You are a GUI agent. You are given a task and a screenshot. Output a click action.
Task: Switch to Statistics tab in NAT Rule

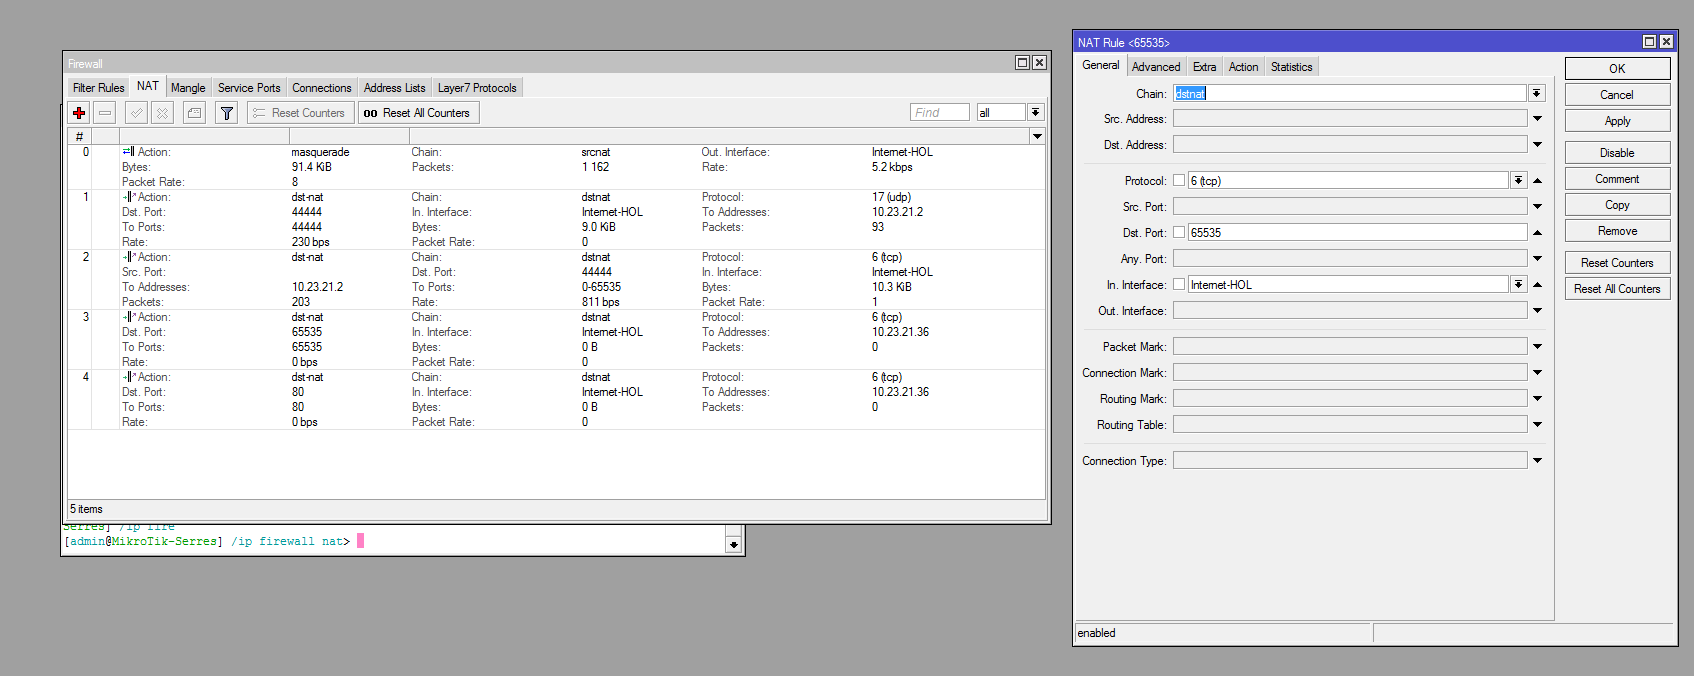pos(1292,67)
